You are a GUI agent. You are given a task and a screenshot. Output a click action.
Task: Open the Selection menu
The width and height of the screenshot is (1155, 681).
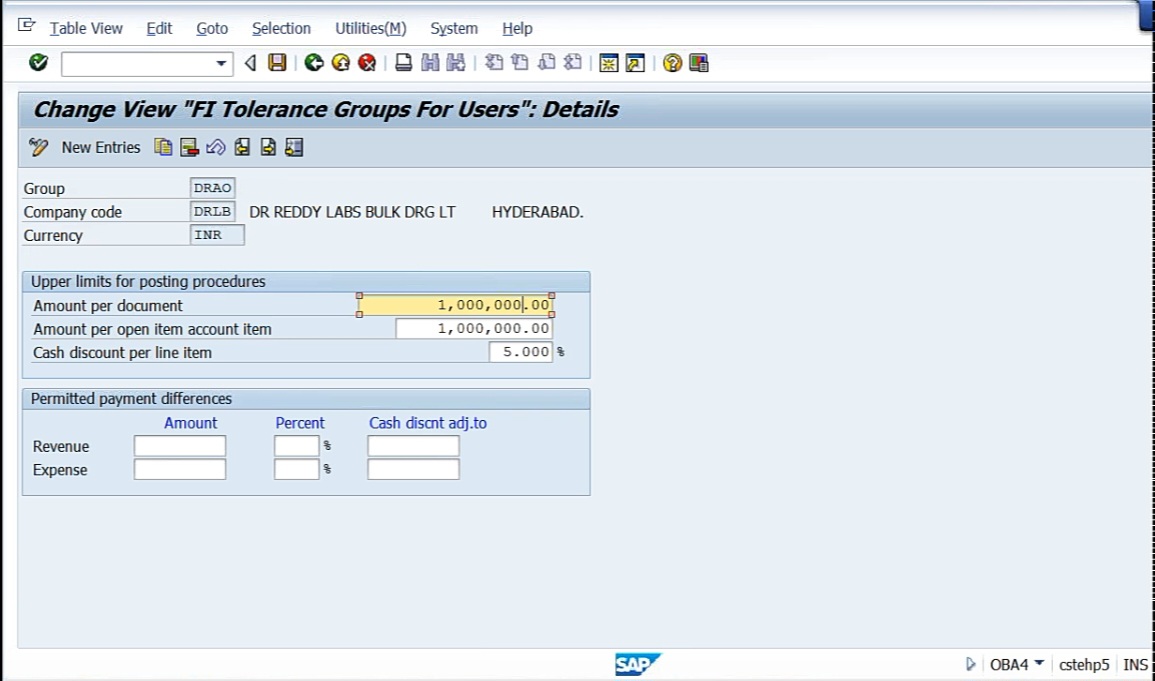(281, 29)
